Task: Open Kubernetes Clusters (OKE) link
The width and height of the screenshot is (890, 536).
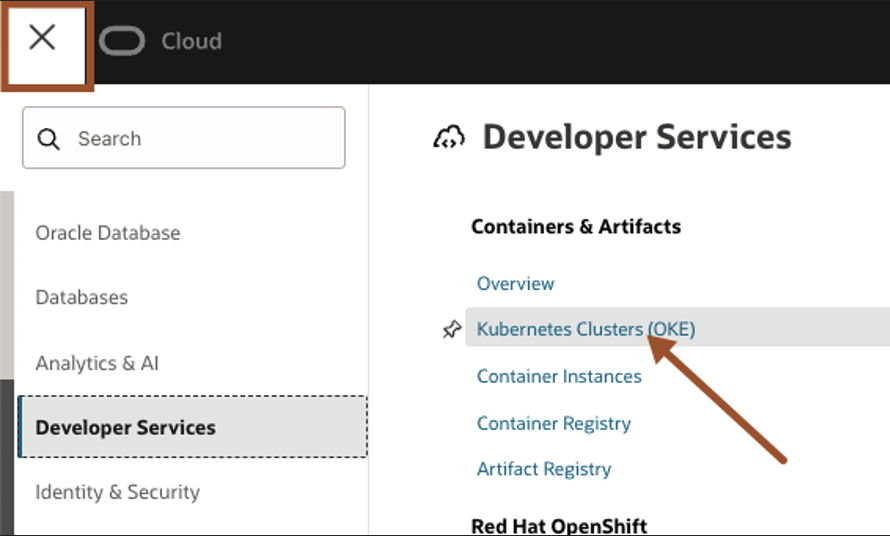Action: click(x=585, y=329)
